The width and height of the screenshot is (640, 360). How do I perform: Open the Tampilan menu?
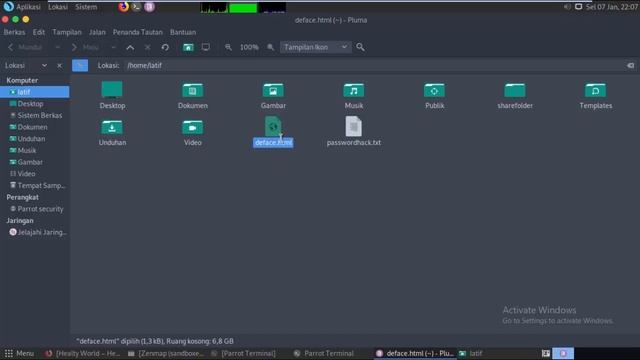pos(67,32)
